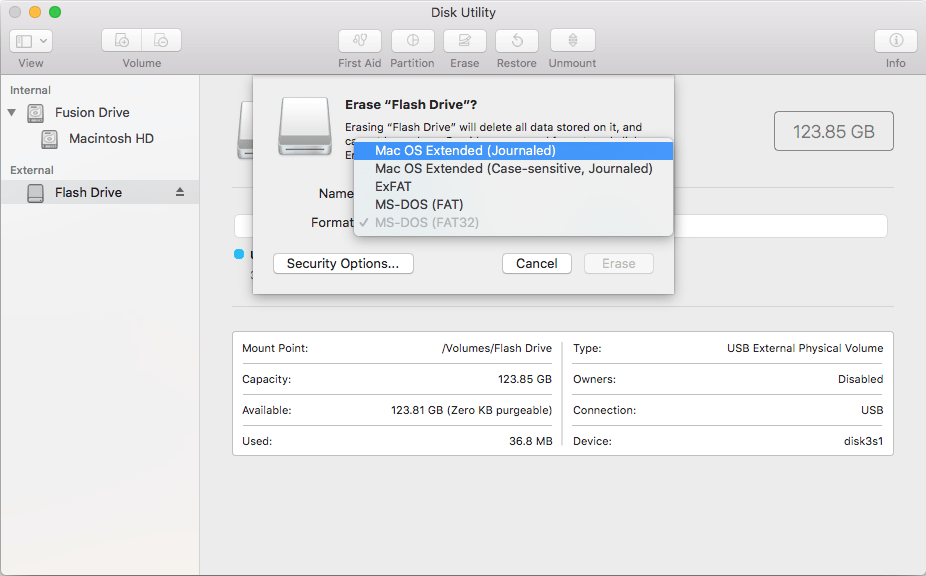
Task: Open Security Options dialog
Action: pos(343,263)
